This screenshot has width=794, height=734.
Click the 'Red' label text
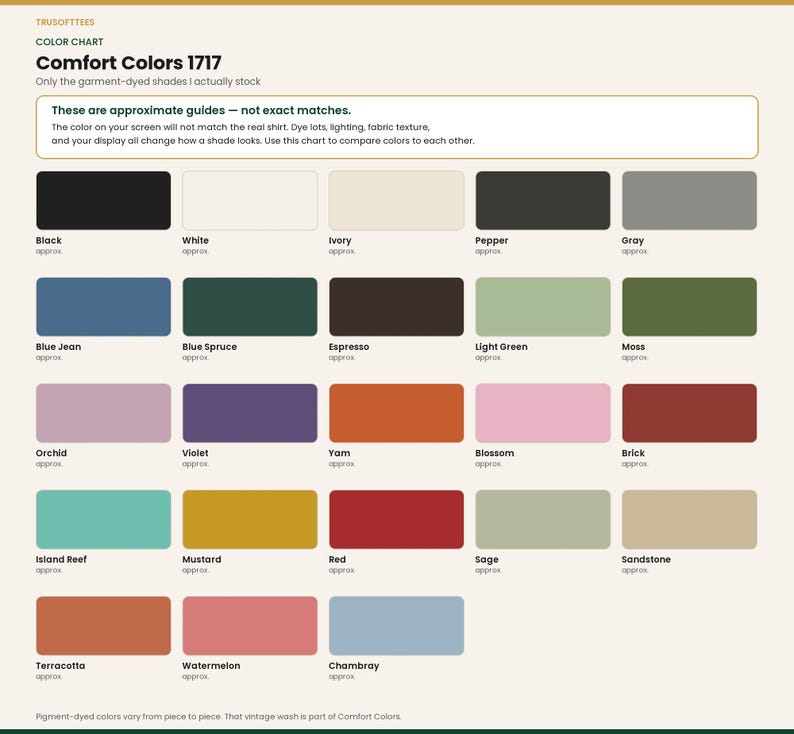click(x=337, y=559)
